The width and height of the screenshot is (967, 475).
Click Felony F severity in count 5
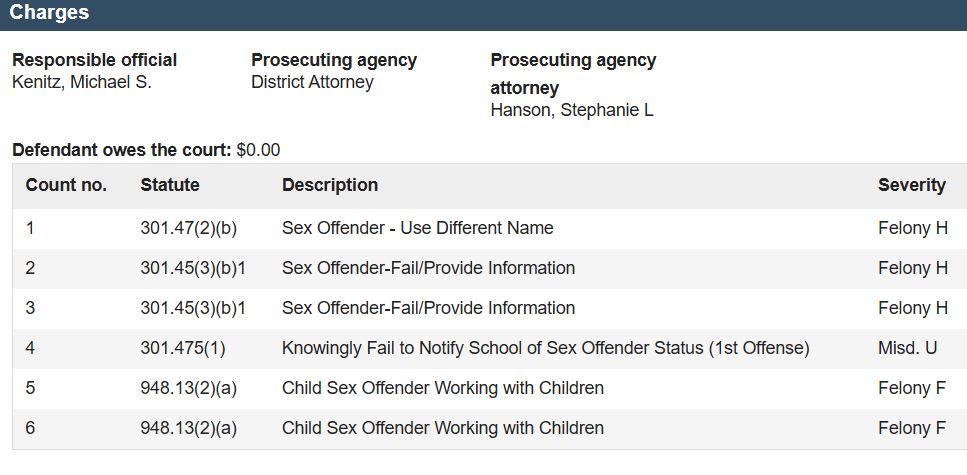pos(911,389)
